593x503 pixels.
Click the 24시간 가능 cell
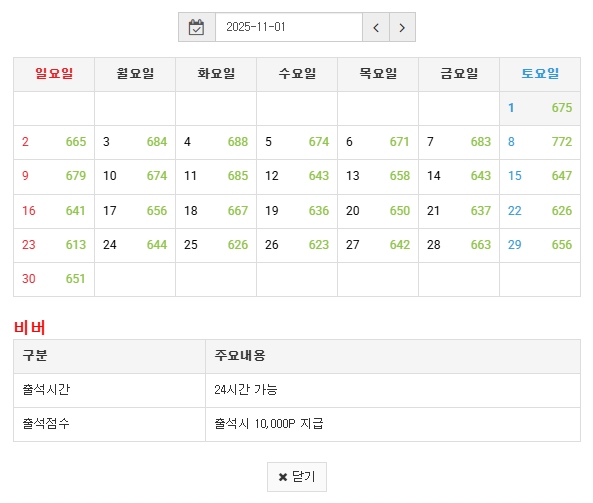(x=393, y=390)
